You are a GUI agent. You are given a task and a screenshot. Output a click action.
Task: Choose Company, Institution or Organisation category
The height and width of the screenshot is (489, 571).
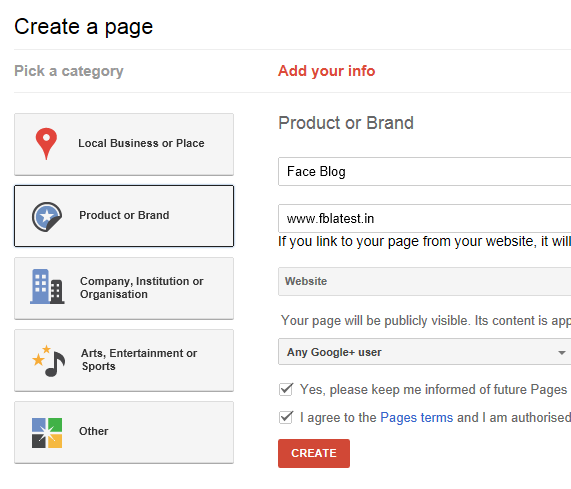[x=124, y=288]
